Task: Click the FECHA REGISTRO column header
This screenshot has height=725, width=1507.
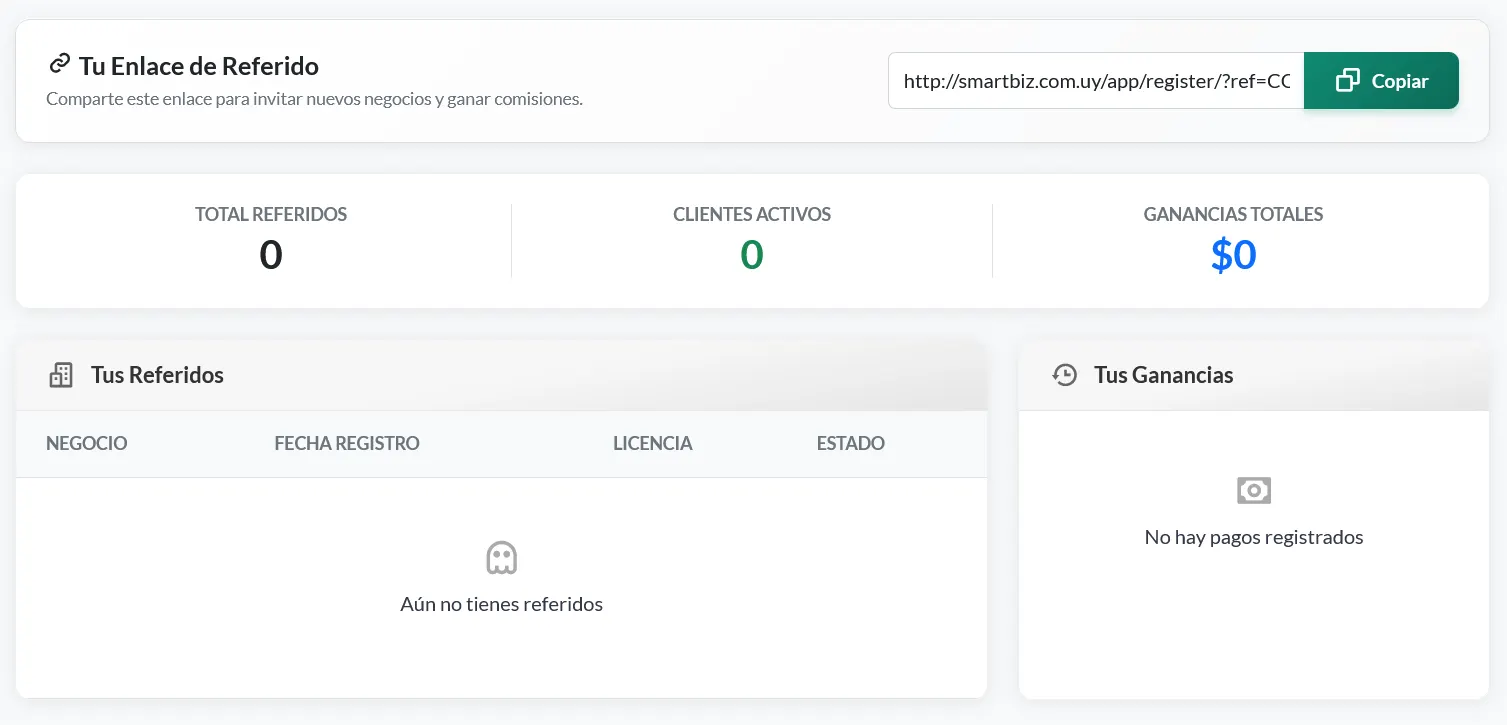Action: coord(347,444)
